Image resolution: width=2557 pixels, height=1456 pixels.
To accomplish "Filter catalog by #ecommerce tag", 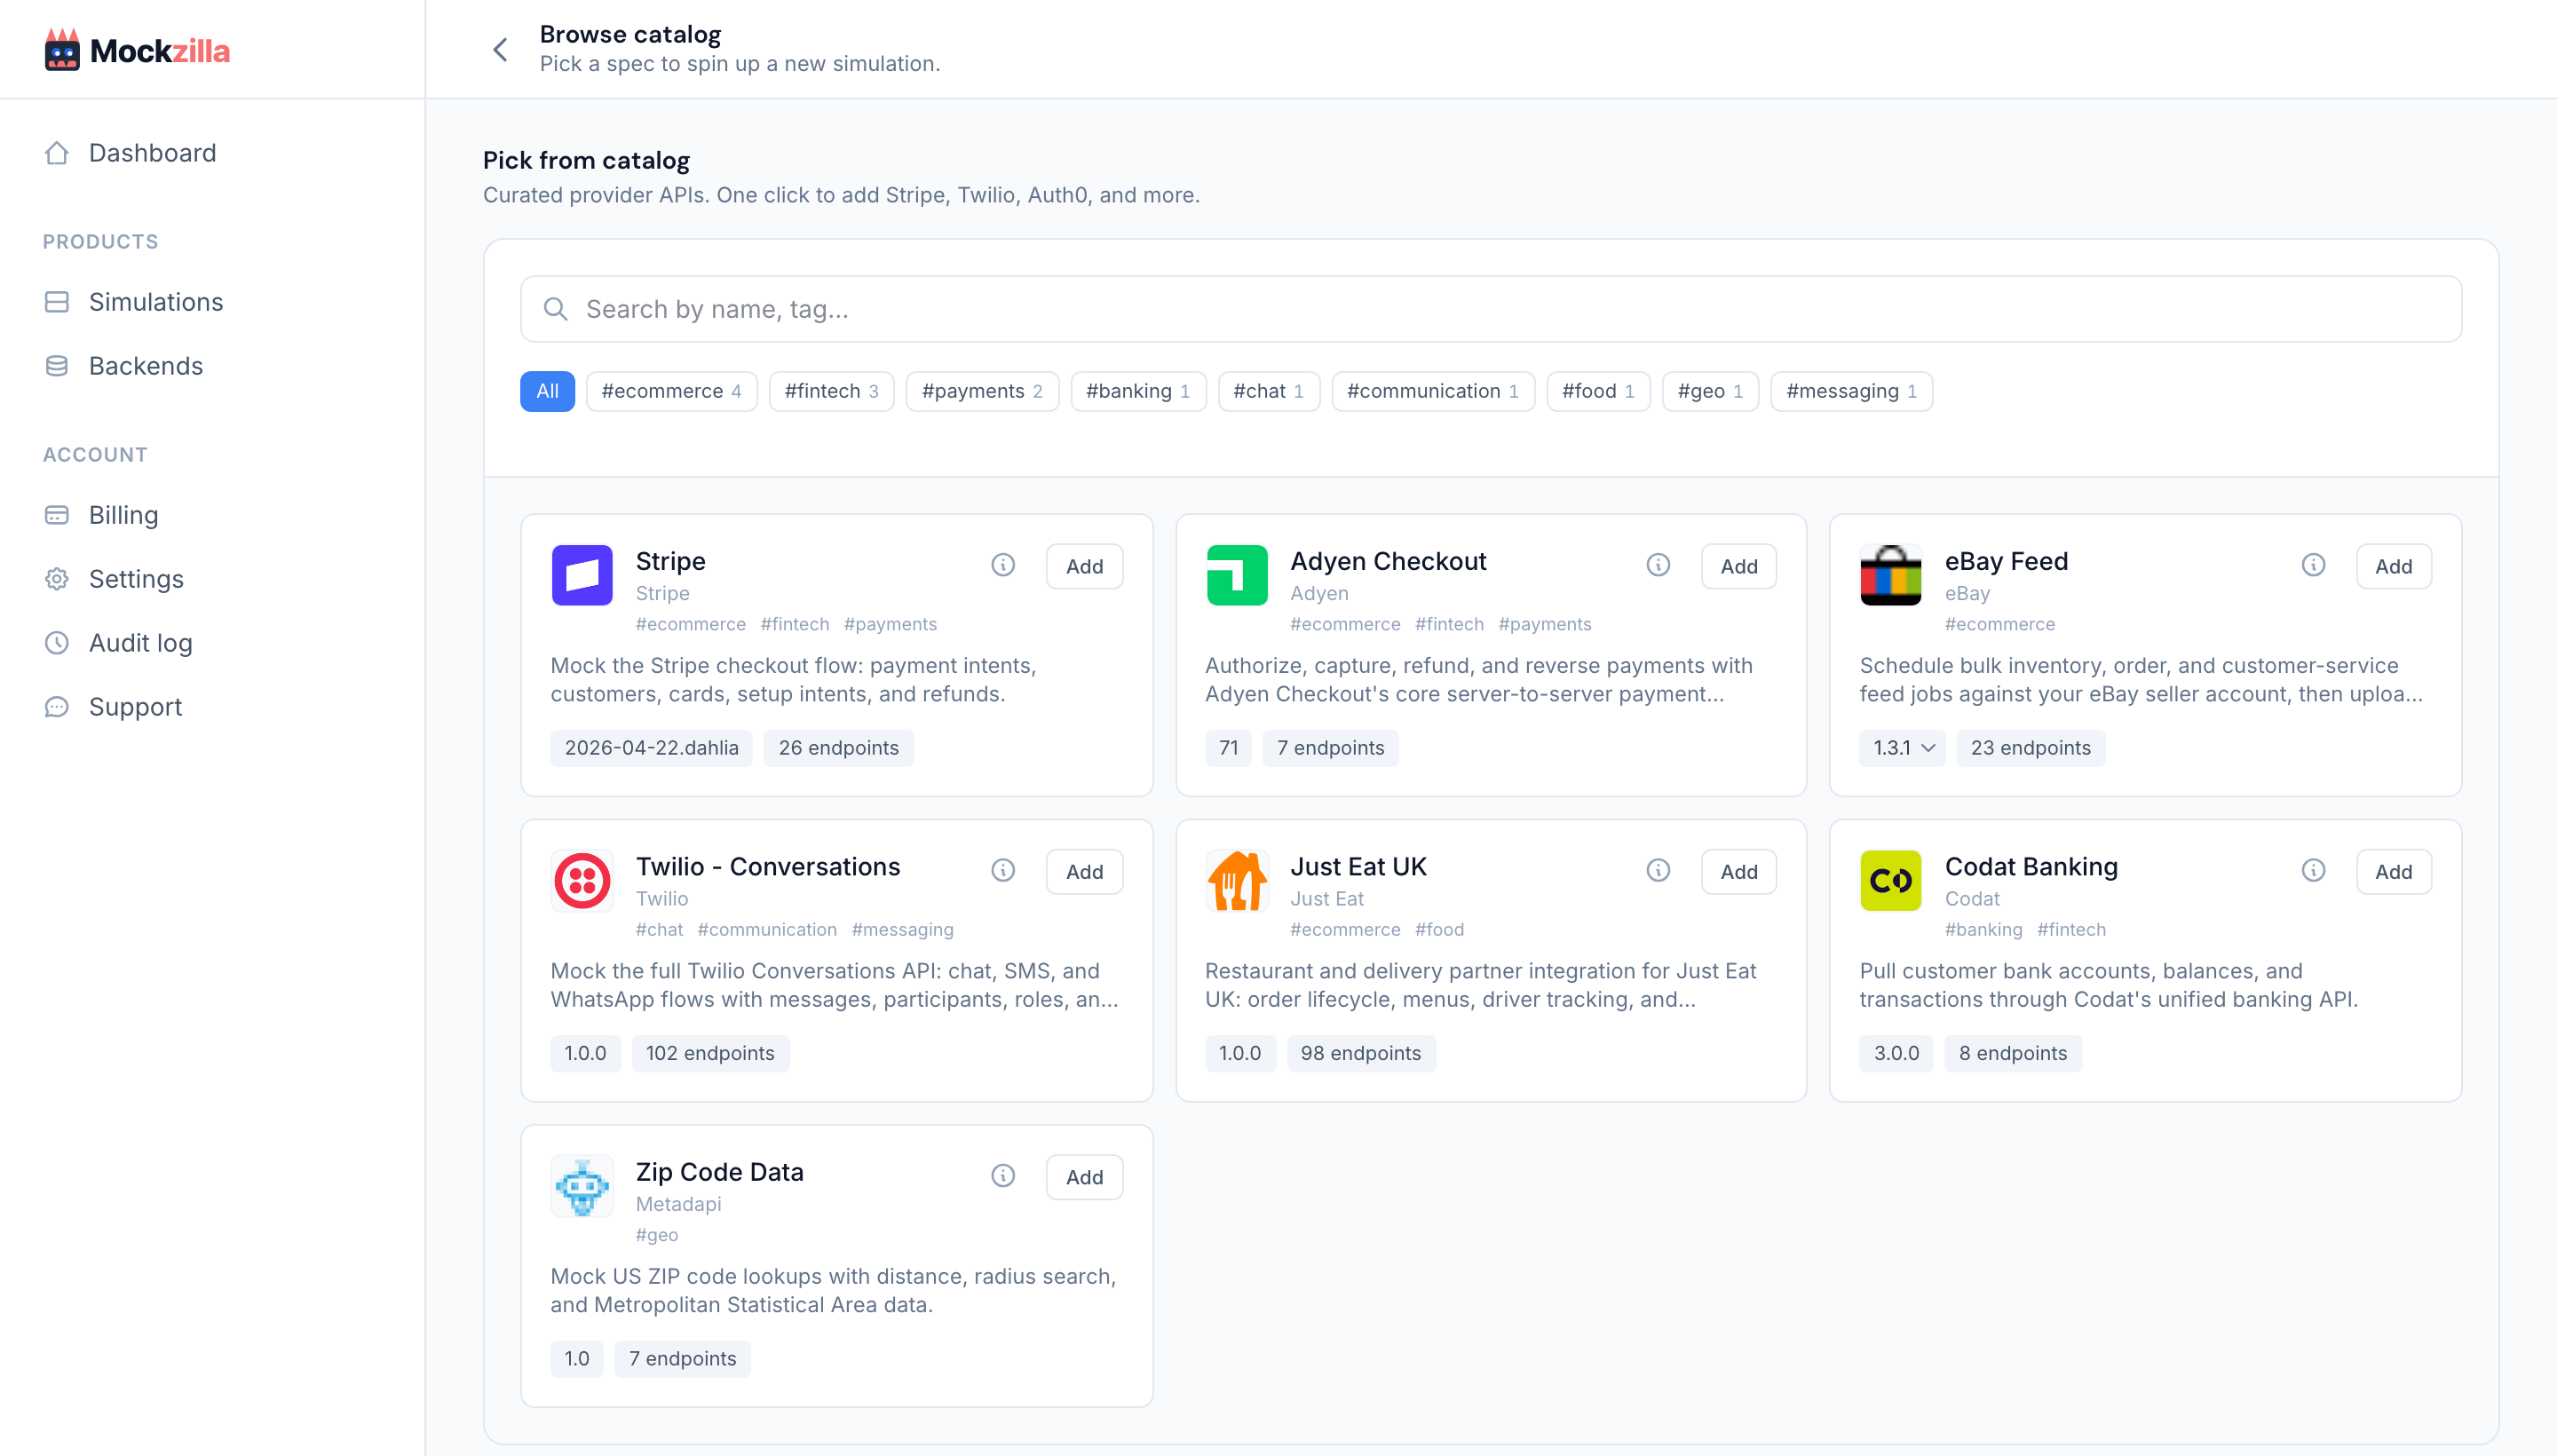I will tap(671, 391).
